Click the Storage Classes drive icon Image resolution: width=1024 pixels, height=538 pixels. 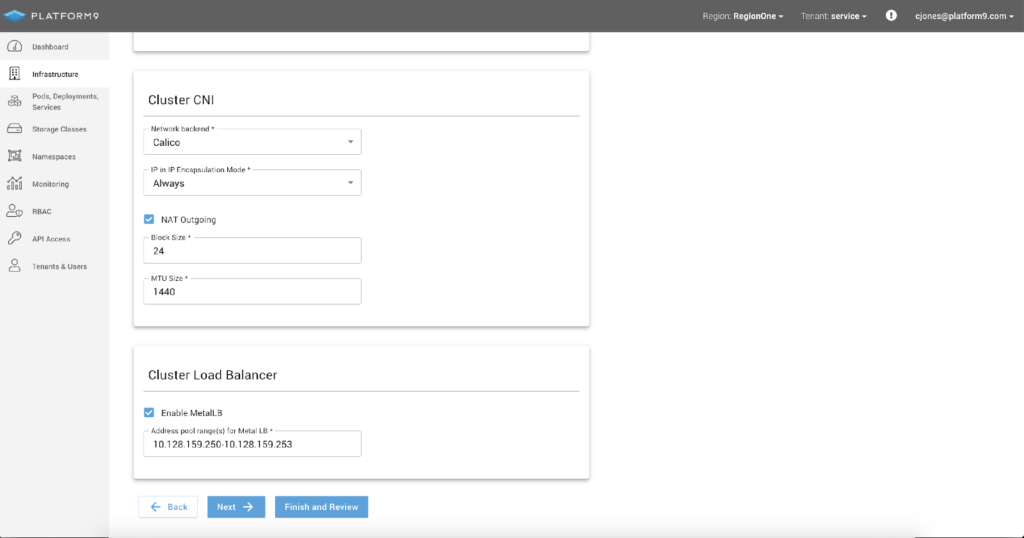pyautogui.click(x=14, y=129)
